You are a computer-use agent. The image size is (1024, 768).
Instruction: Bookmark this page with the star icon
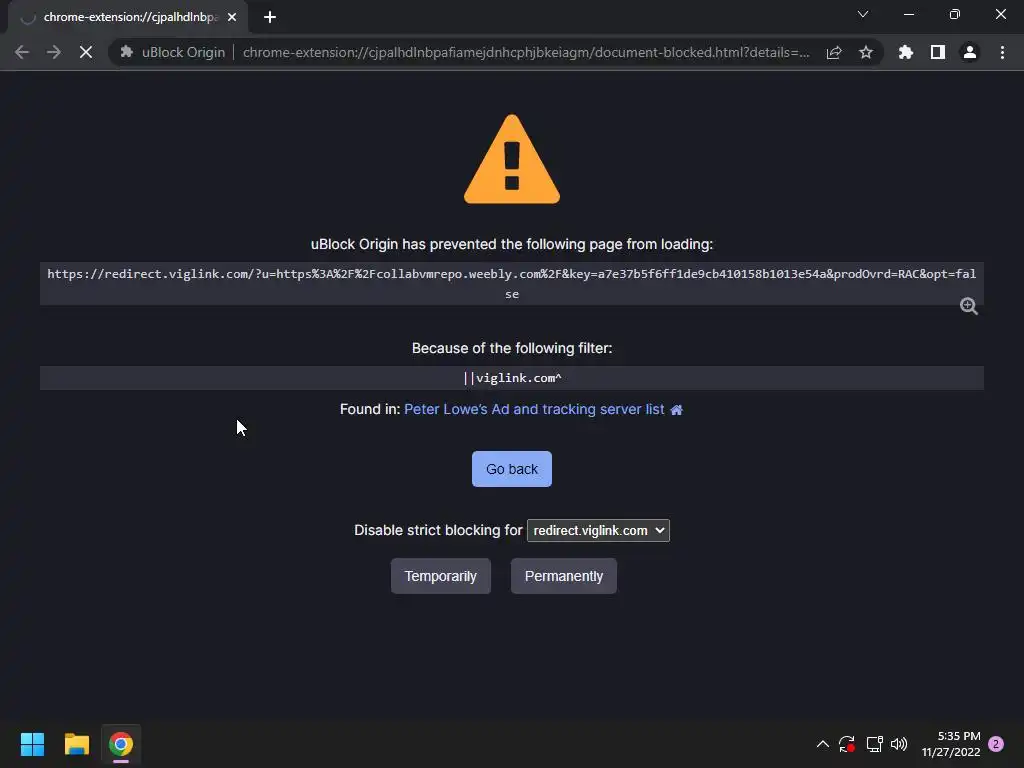pos(866,52)
